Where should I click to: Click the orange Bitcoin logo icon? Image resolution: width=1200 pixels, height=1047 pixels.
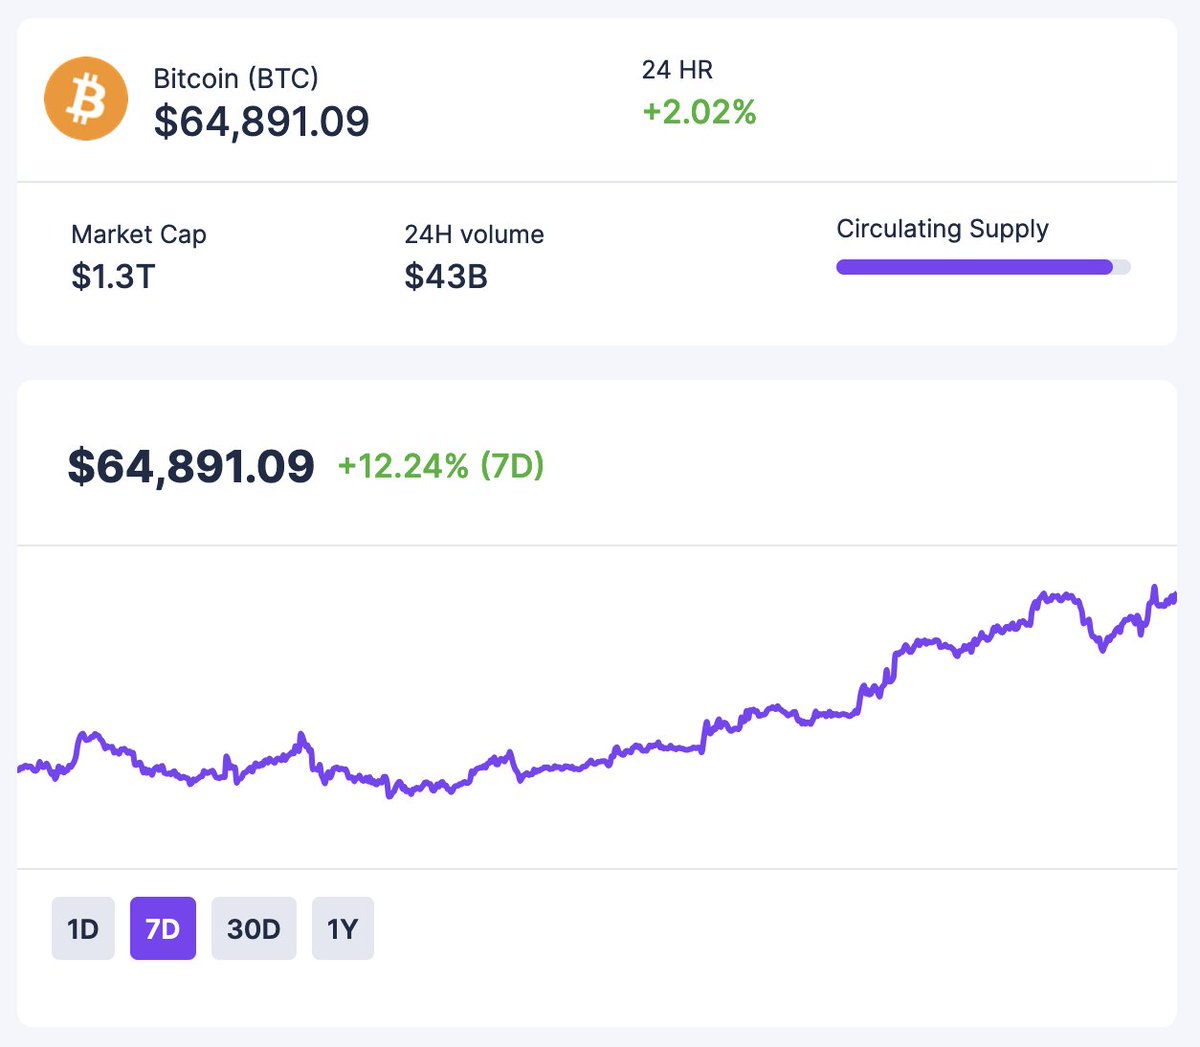tap(86, 99)
